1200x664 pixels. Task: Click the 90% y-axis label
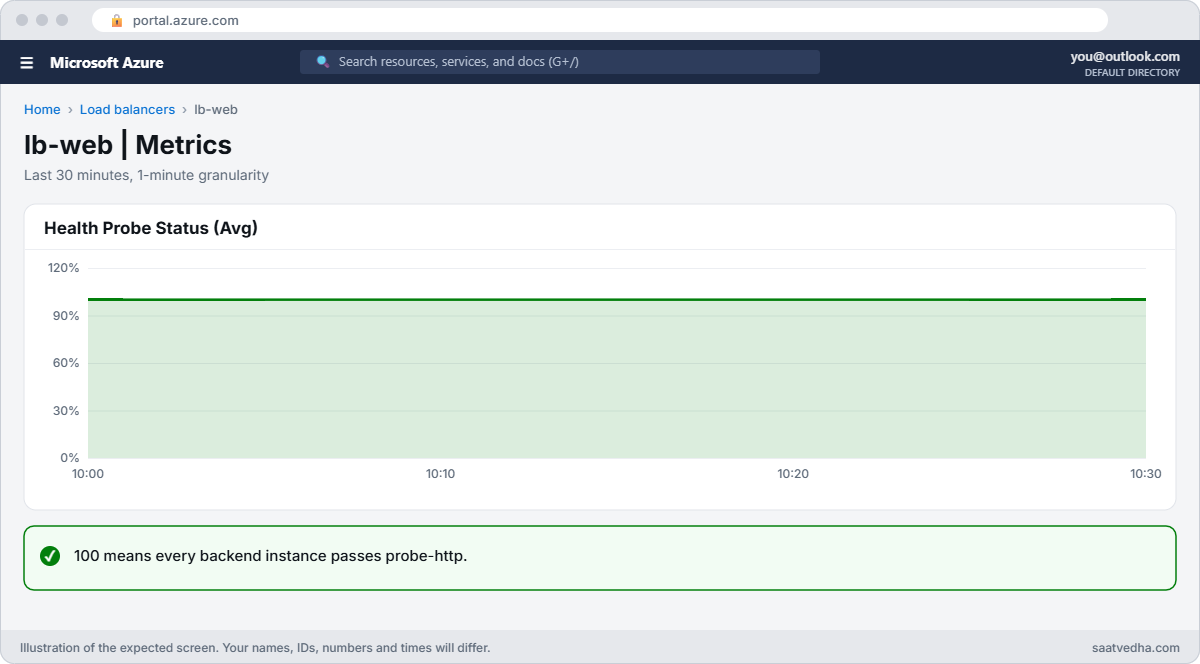66,316
